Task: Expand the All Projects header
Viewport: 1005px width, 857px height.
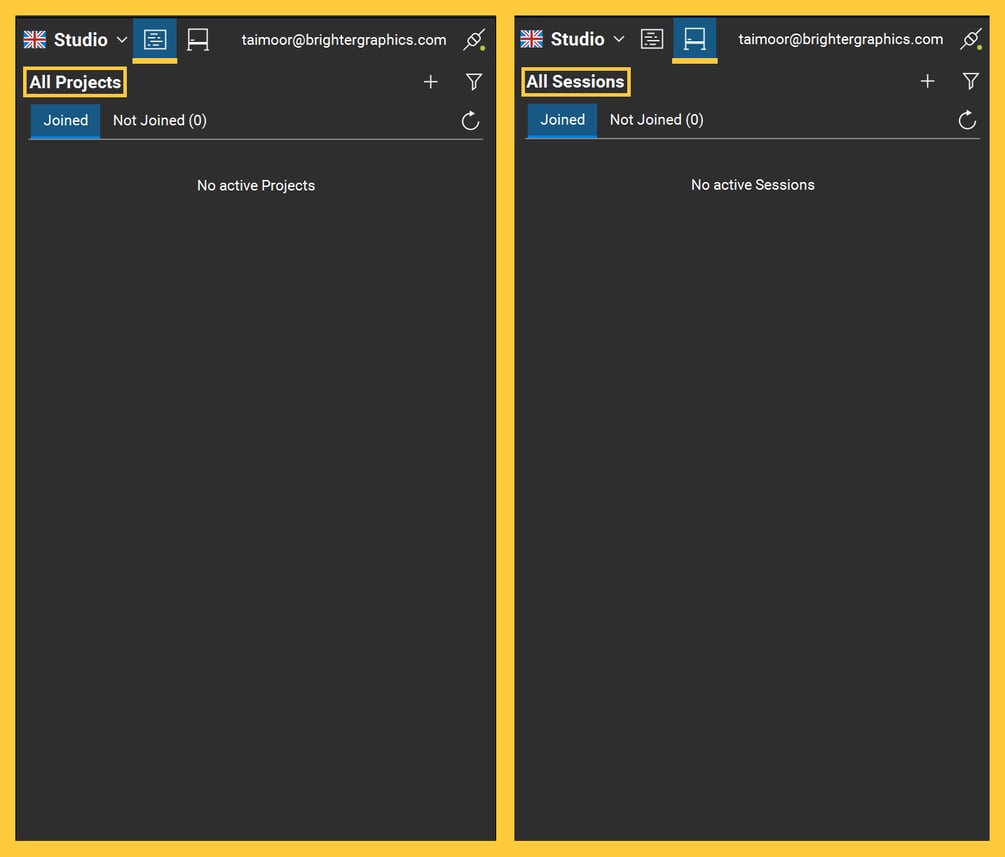Action: [x=74, y=82]
